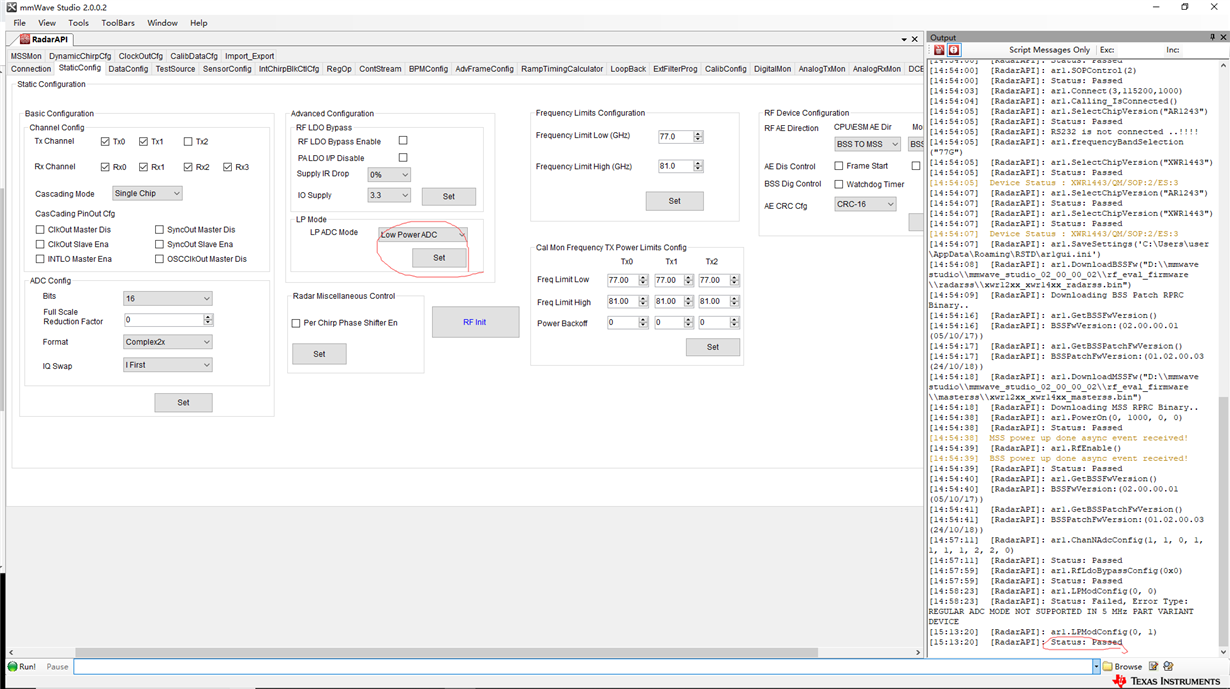Click Pause script button
This screenshot has width=1230, height=689.
click(57, 666)
